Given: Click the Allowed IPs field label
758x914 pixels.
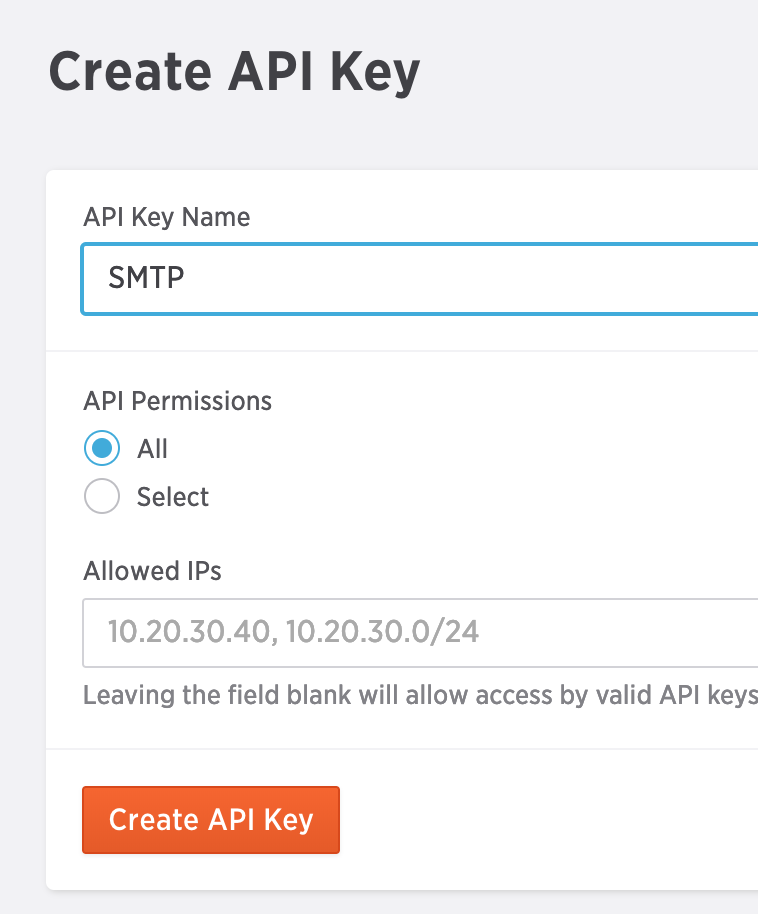Looking at the screenshot, I should point(152,571).
